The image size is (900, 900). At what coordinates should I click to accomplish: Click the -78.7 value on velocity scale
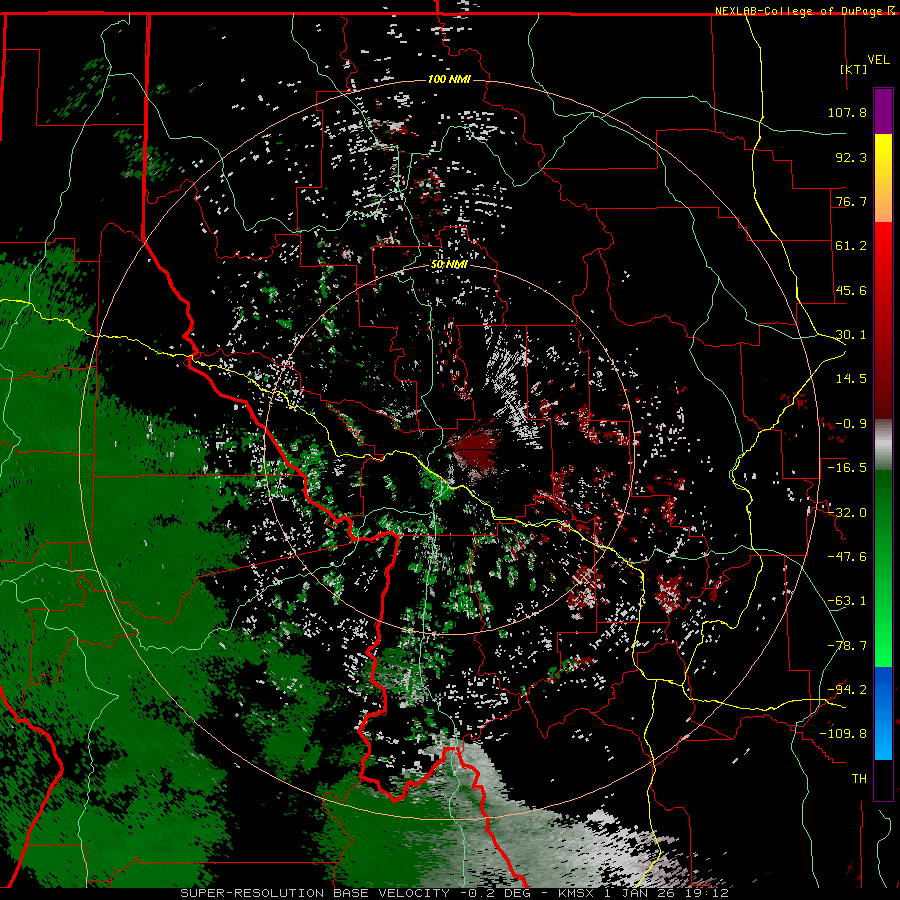coord(847,646)
